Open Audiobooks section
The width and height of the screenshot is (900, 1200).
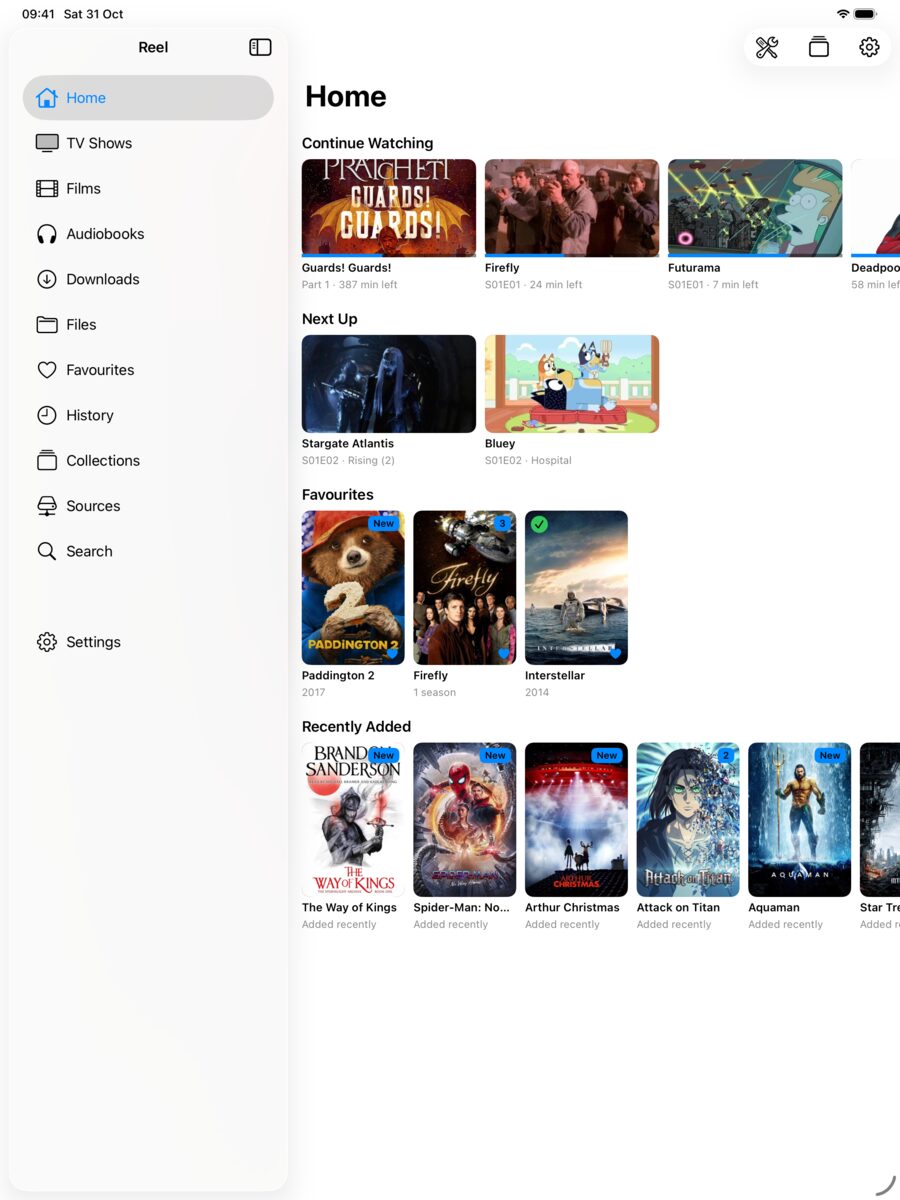[105, 234]
